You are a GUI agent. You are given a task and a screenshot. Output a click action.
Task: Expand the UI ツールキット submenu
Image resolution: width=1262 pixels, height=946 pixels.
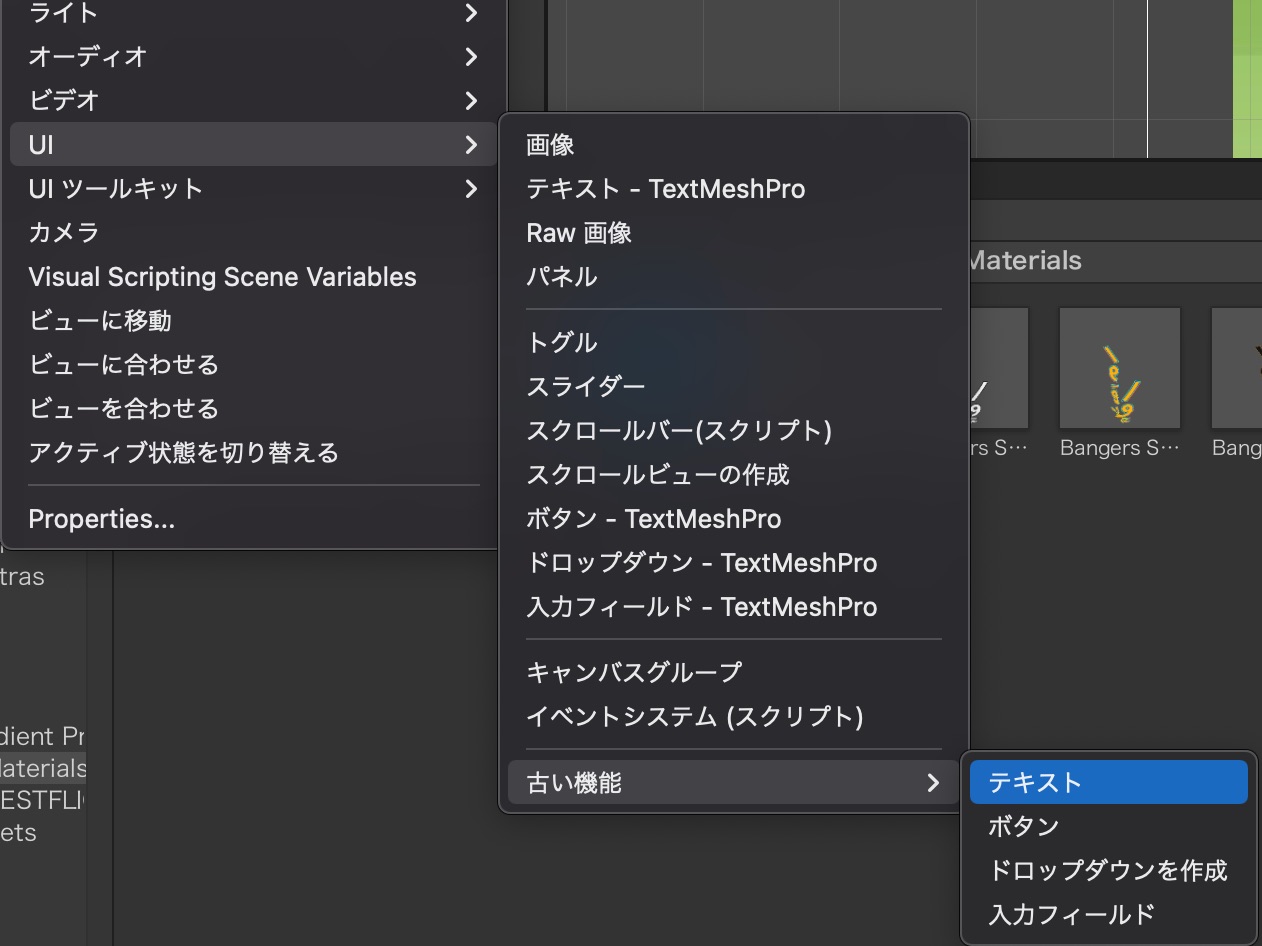click(x=470, y=189)
